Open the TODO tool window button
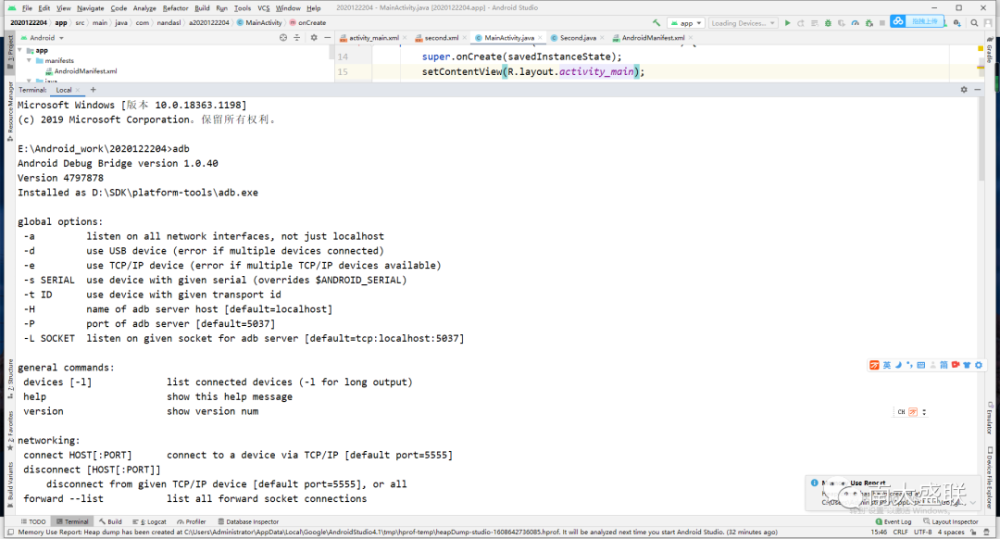Screen dimensions: 1000x539 click(x=34, y=522)
